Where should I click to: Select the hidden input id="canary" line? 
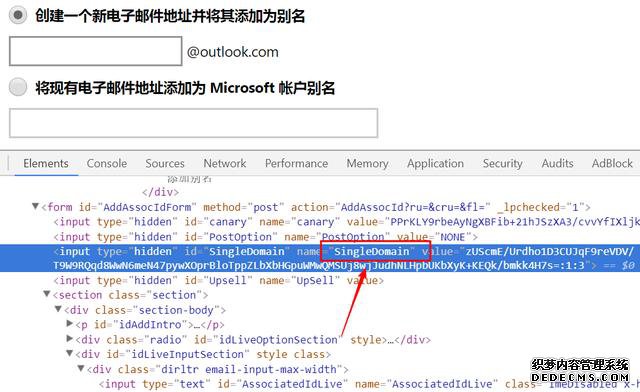tap(347, 222)
